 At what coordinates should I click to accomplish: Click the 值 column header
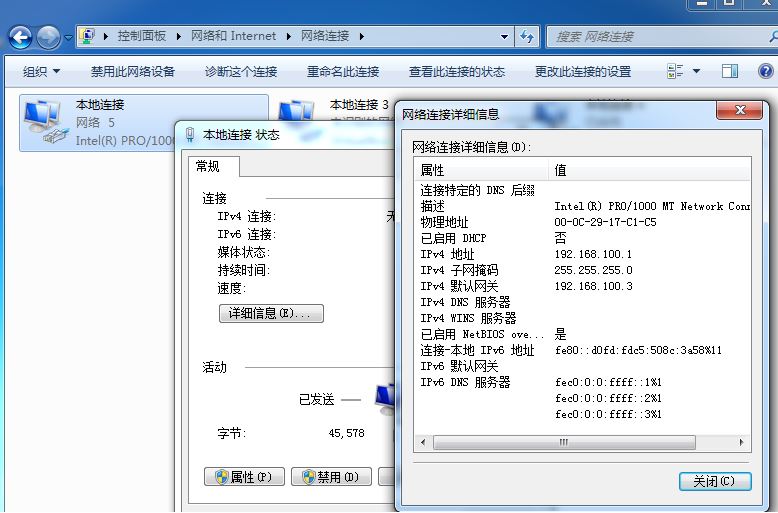(x=650, y=170)
